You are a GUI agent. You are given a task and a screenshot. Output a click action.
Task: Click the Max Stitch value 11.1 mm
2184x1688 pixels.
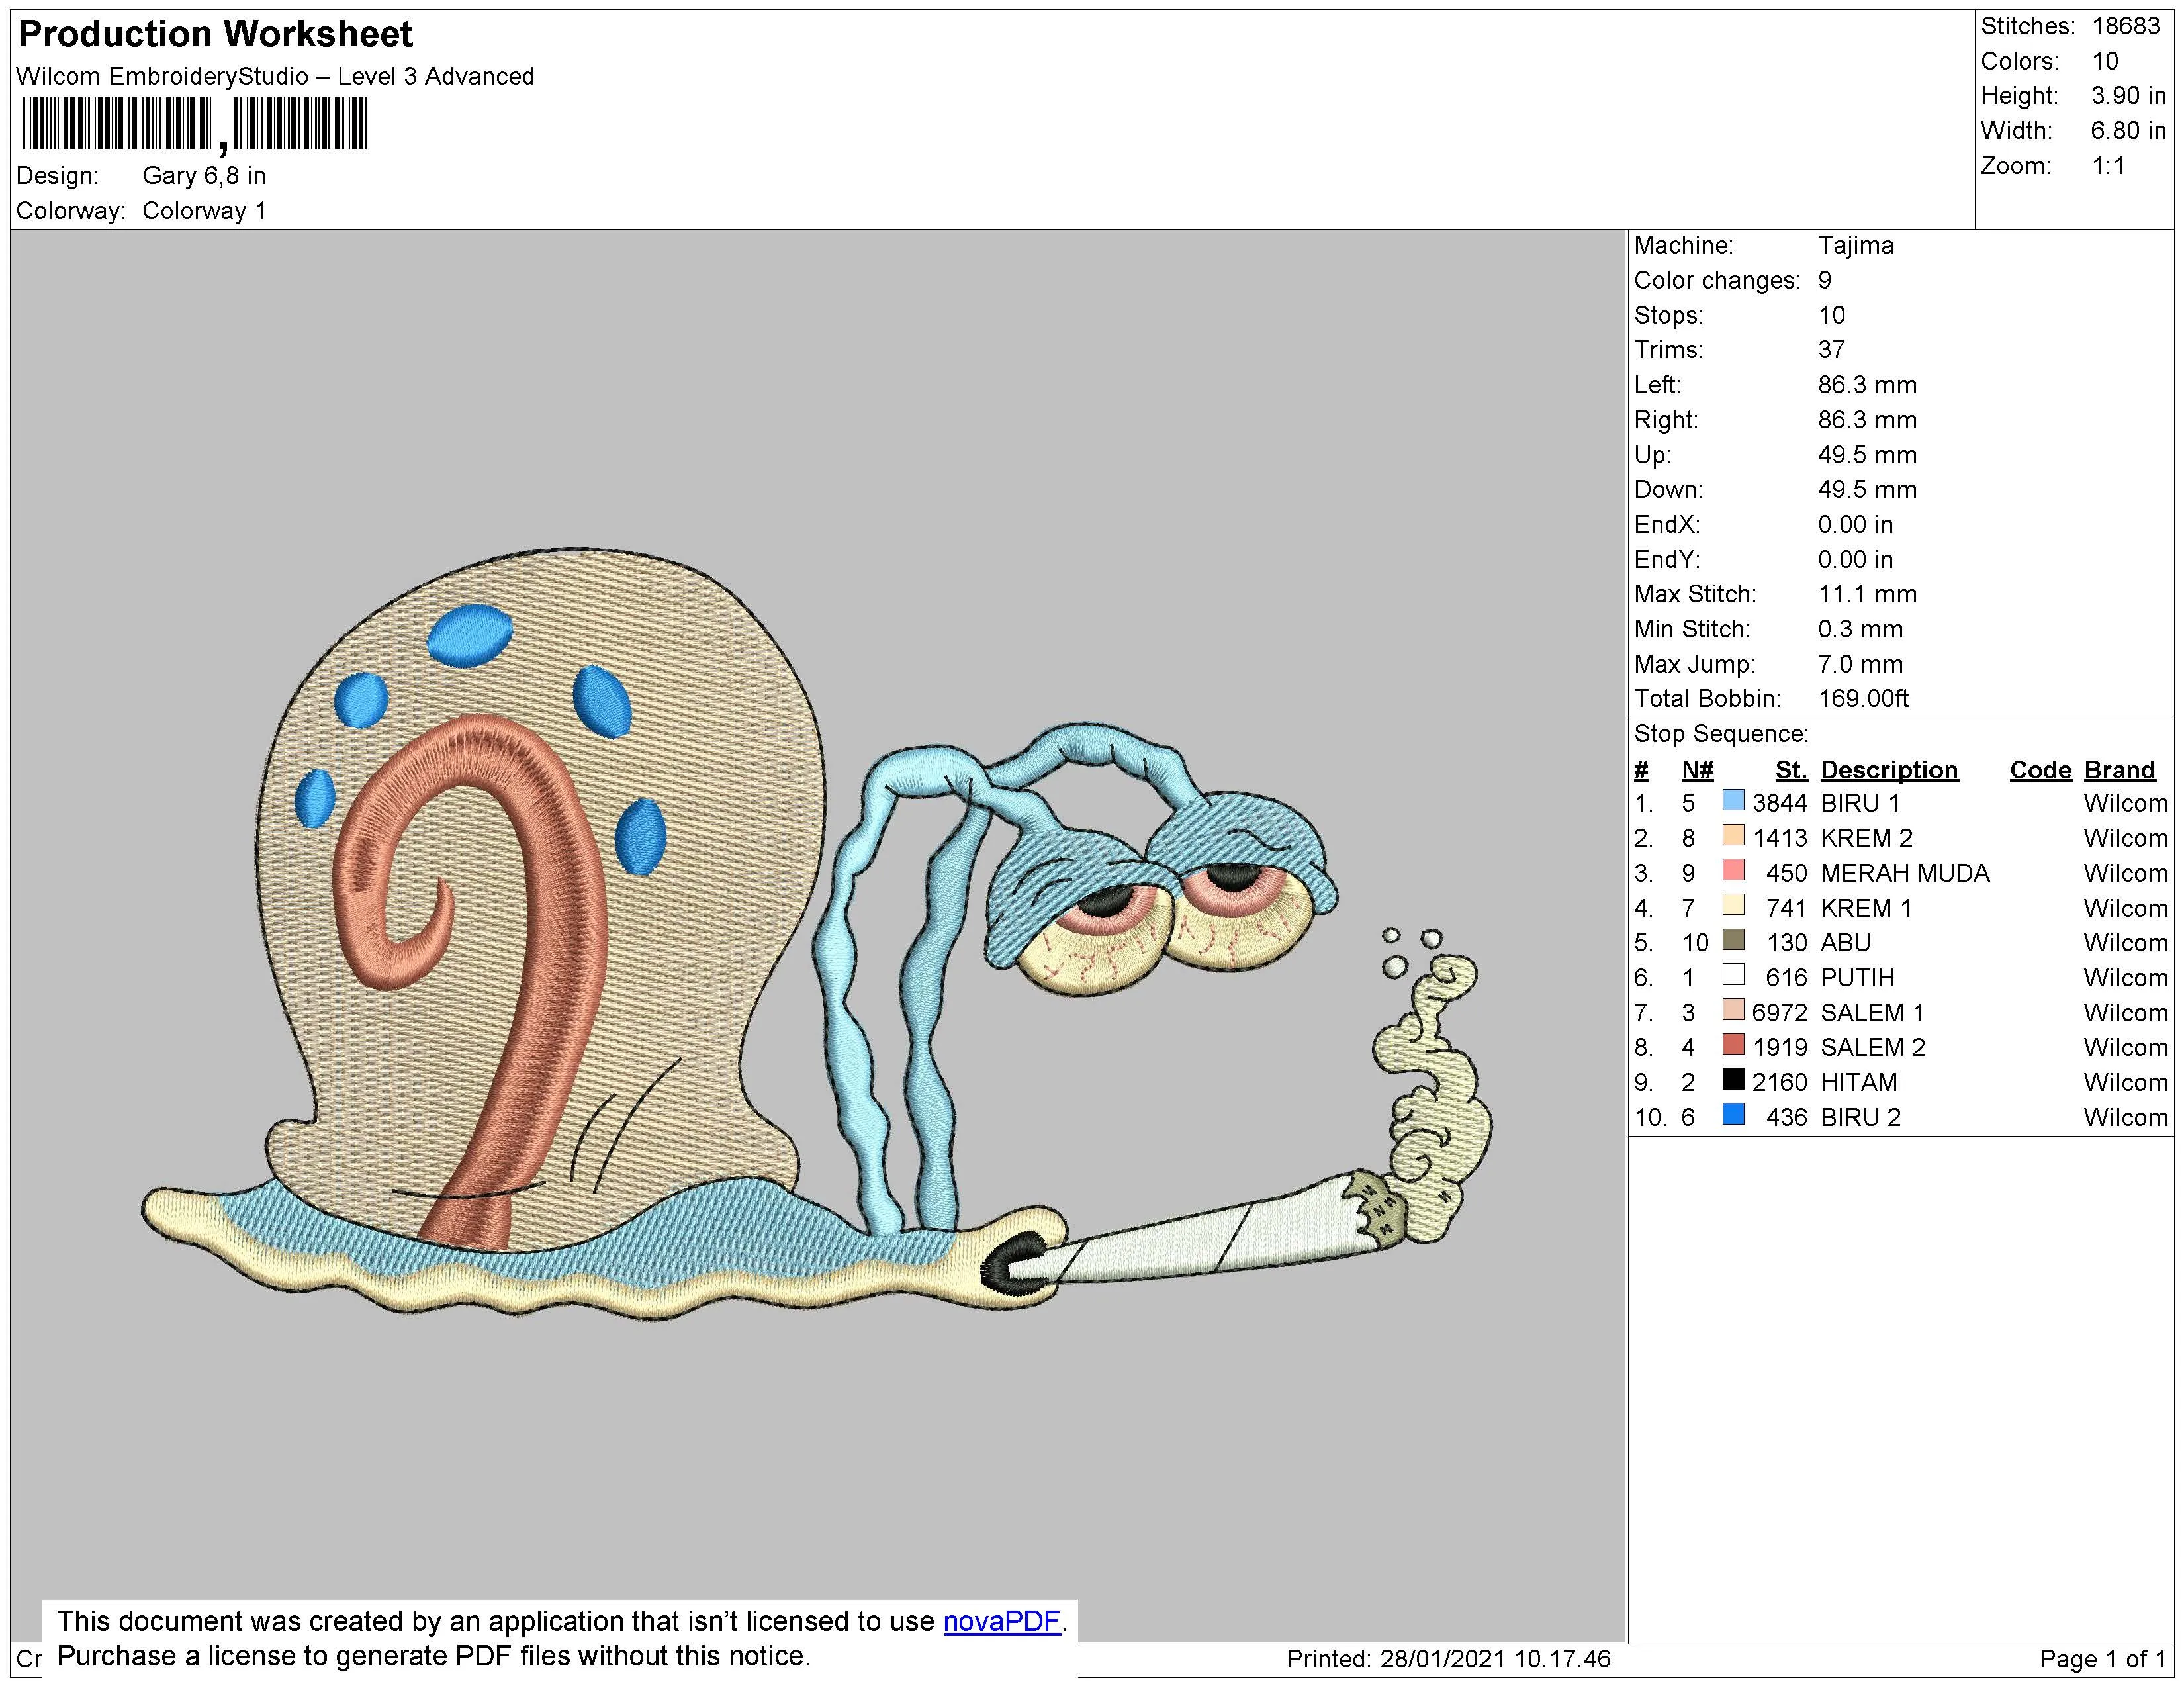click(x=1867, y=594)
